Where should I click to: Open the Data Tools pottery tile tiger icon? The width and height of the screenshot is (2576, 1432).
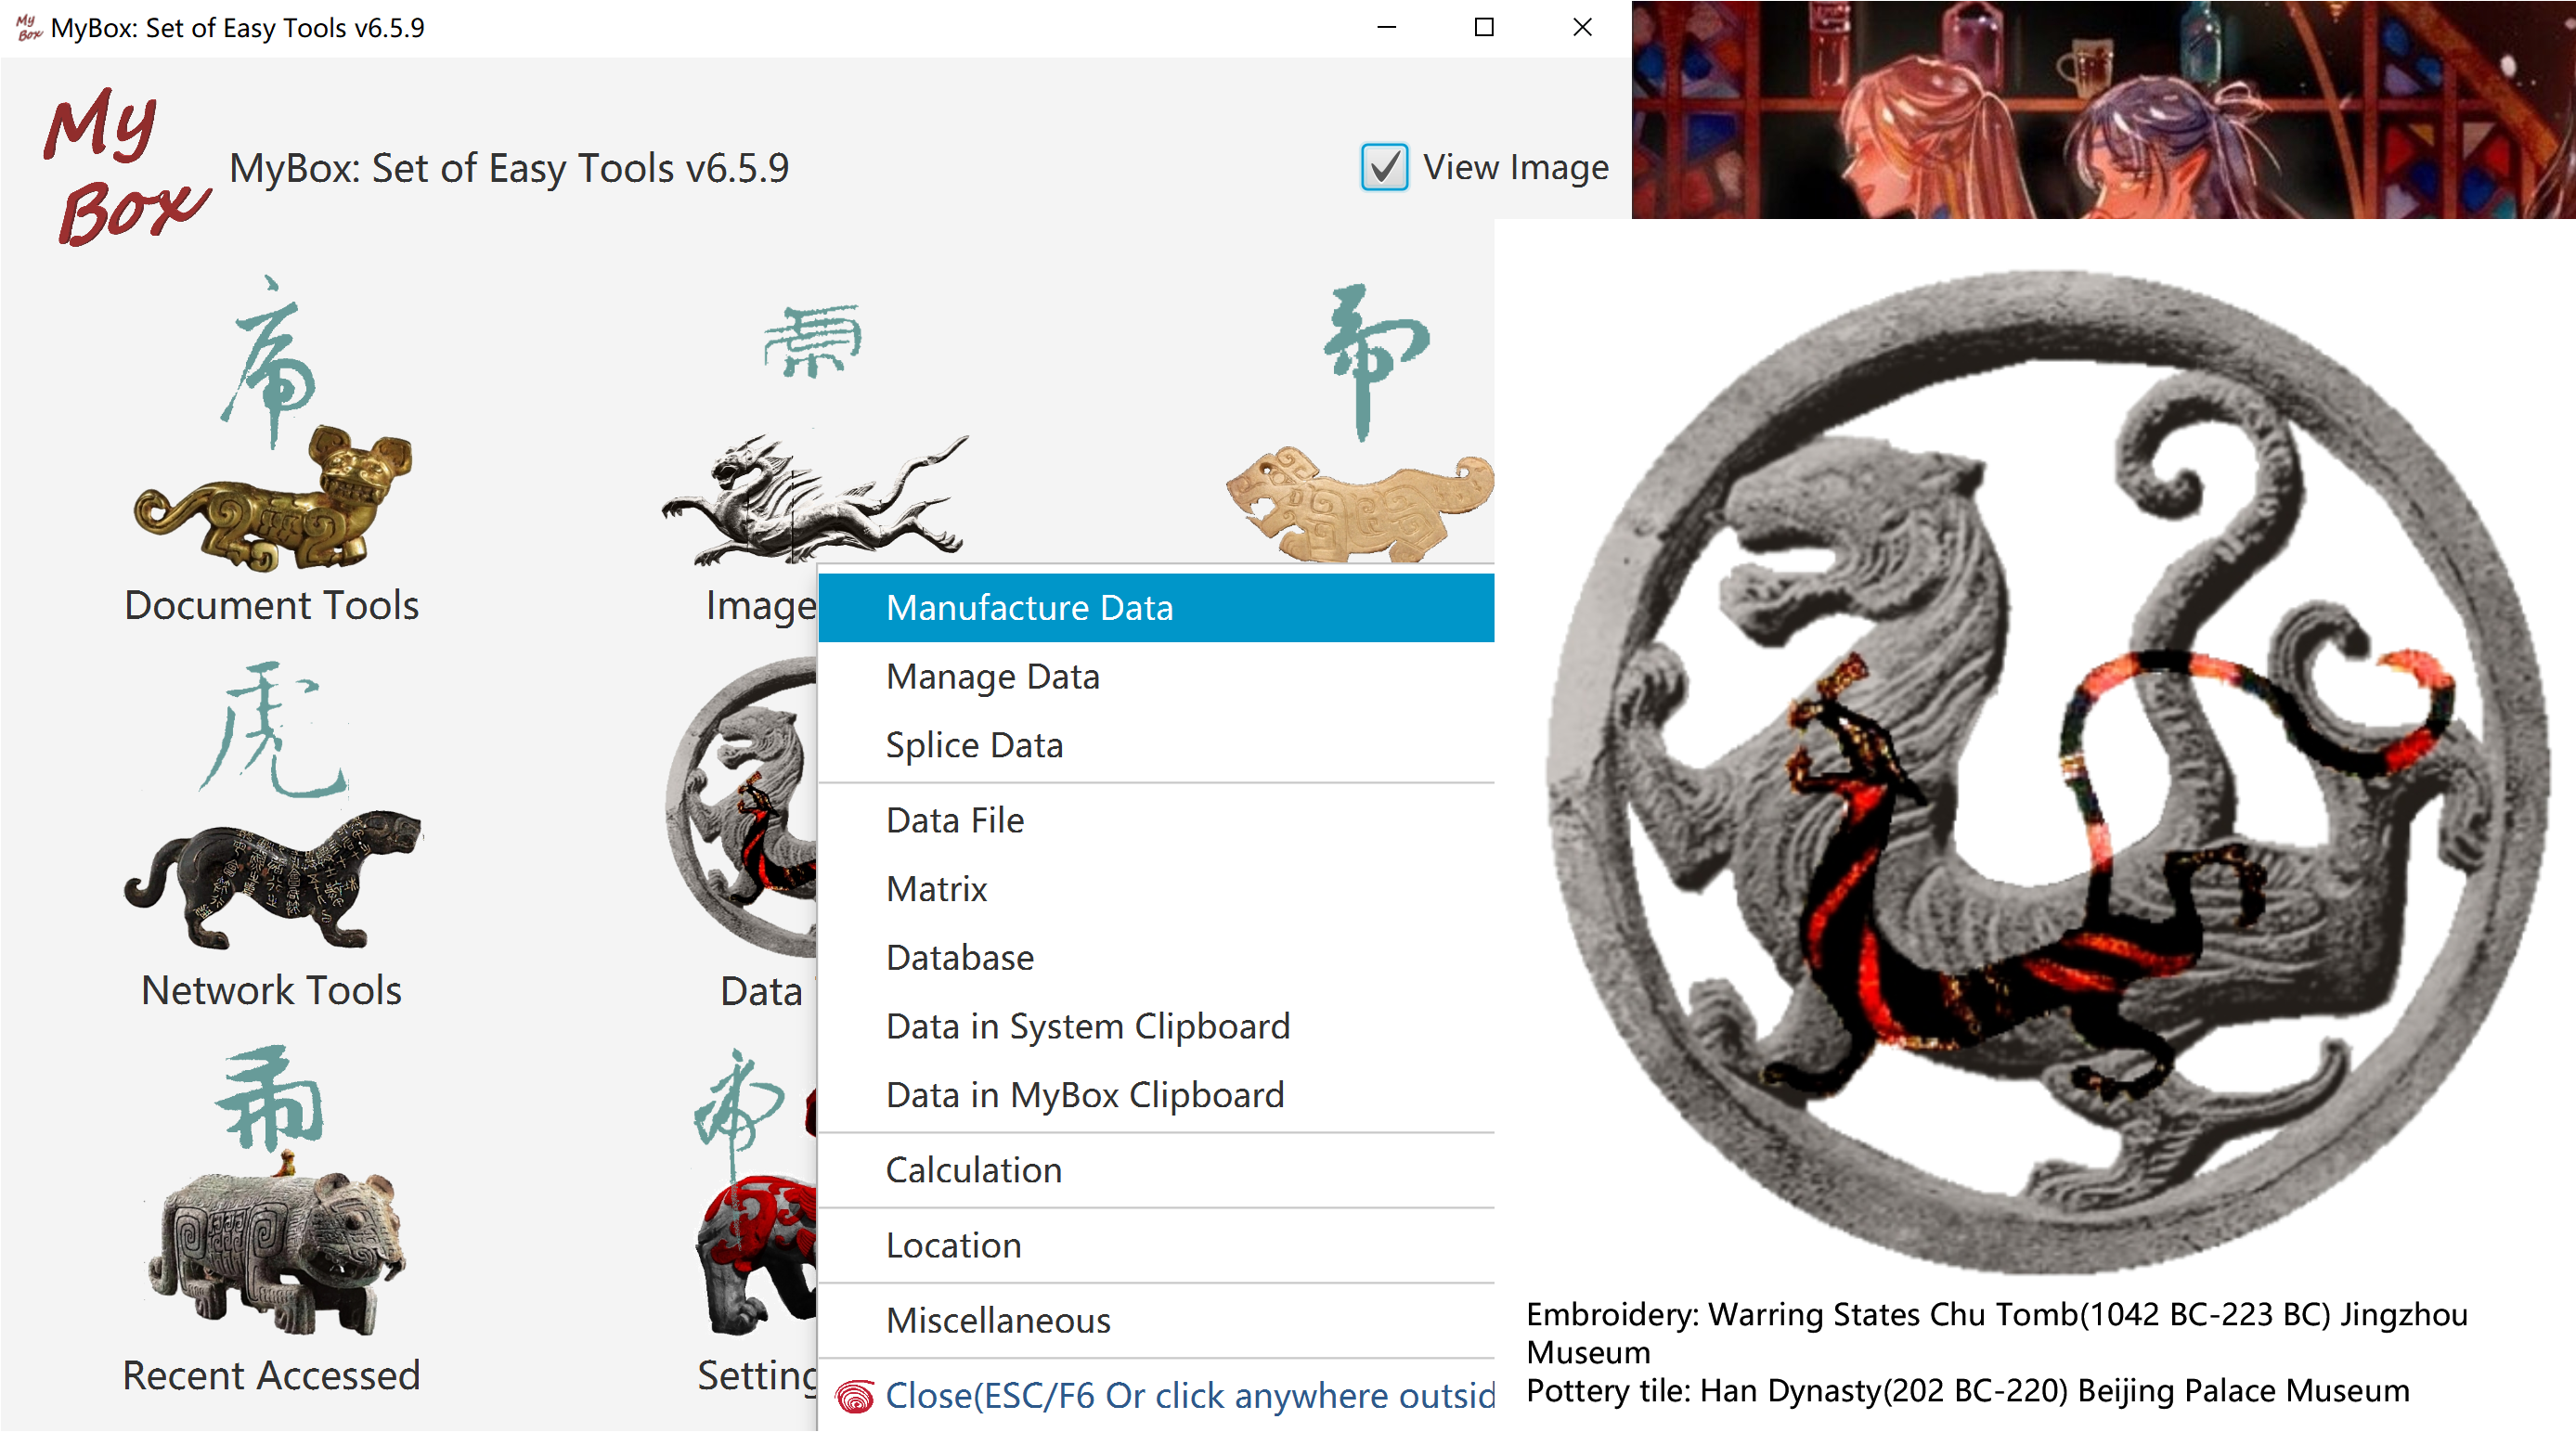(742, 808)
